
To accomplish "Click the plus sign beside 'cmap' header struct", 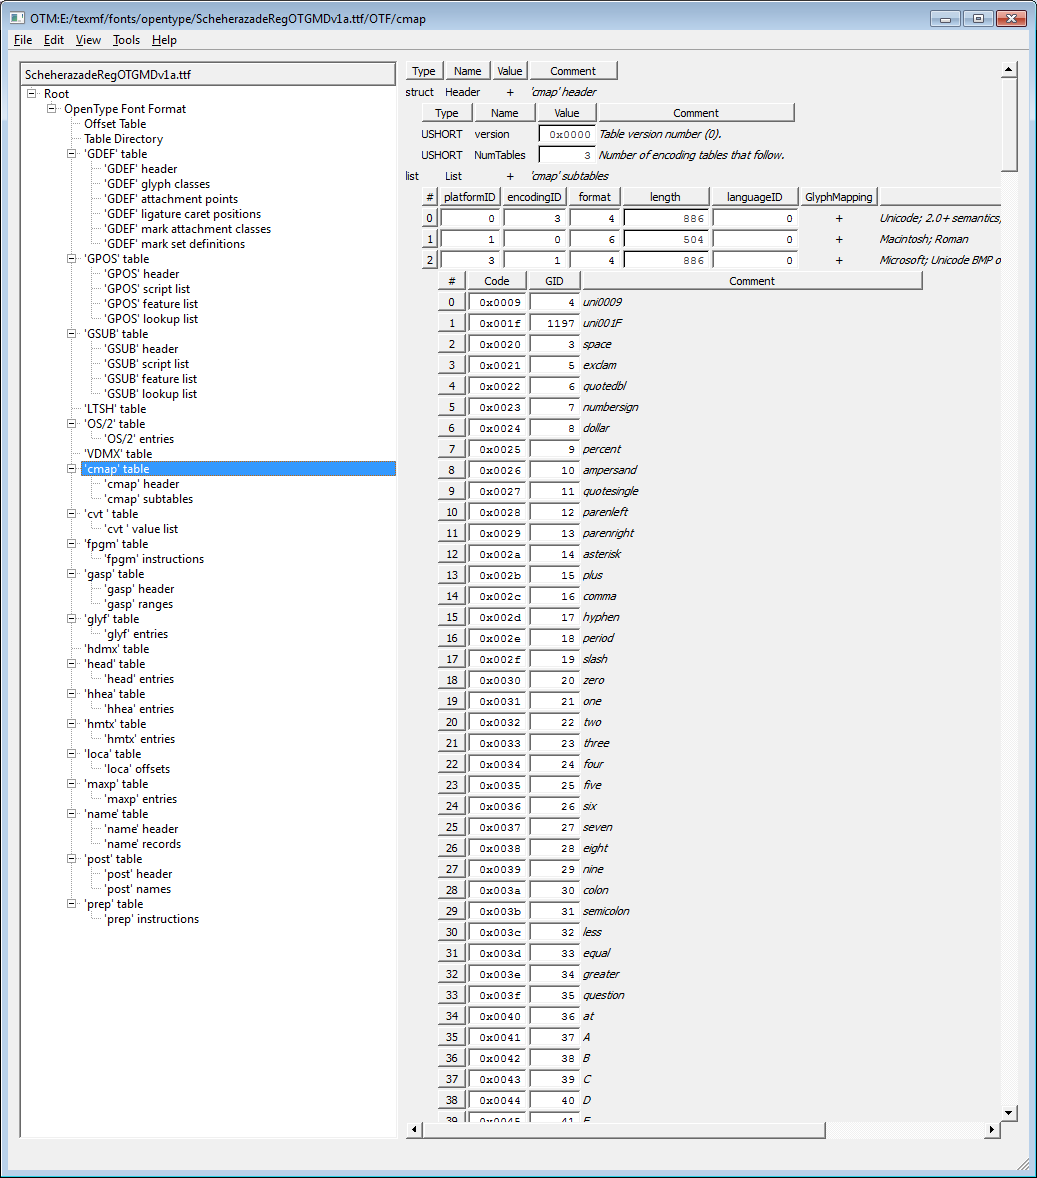I will click(x=510, y=92).
